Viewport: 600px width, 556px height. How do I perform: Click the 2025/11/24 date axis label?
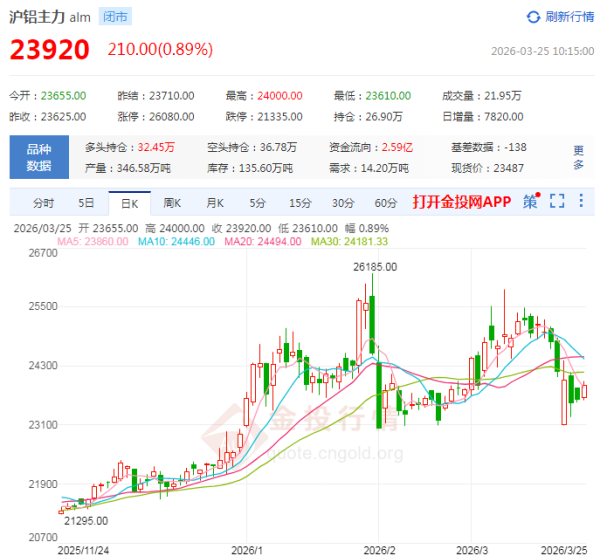pos(83,550)
